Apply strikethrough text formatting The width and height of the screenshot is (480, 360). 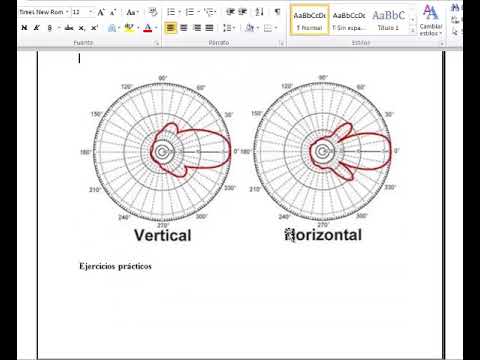[69, 28]
